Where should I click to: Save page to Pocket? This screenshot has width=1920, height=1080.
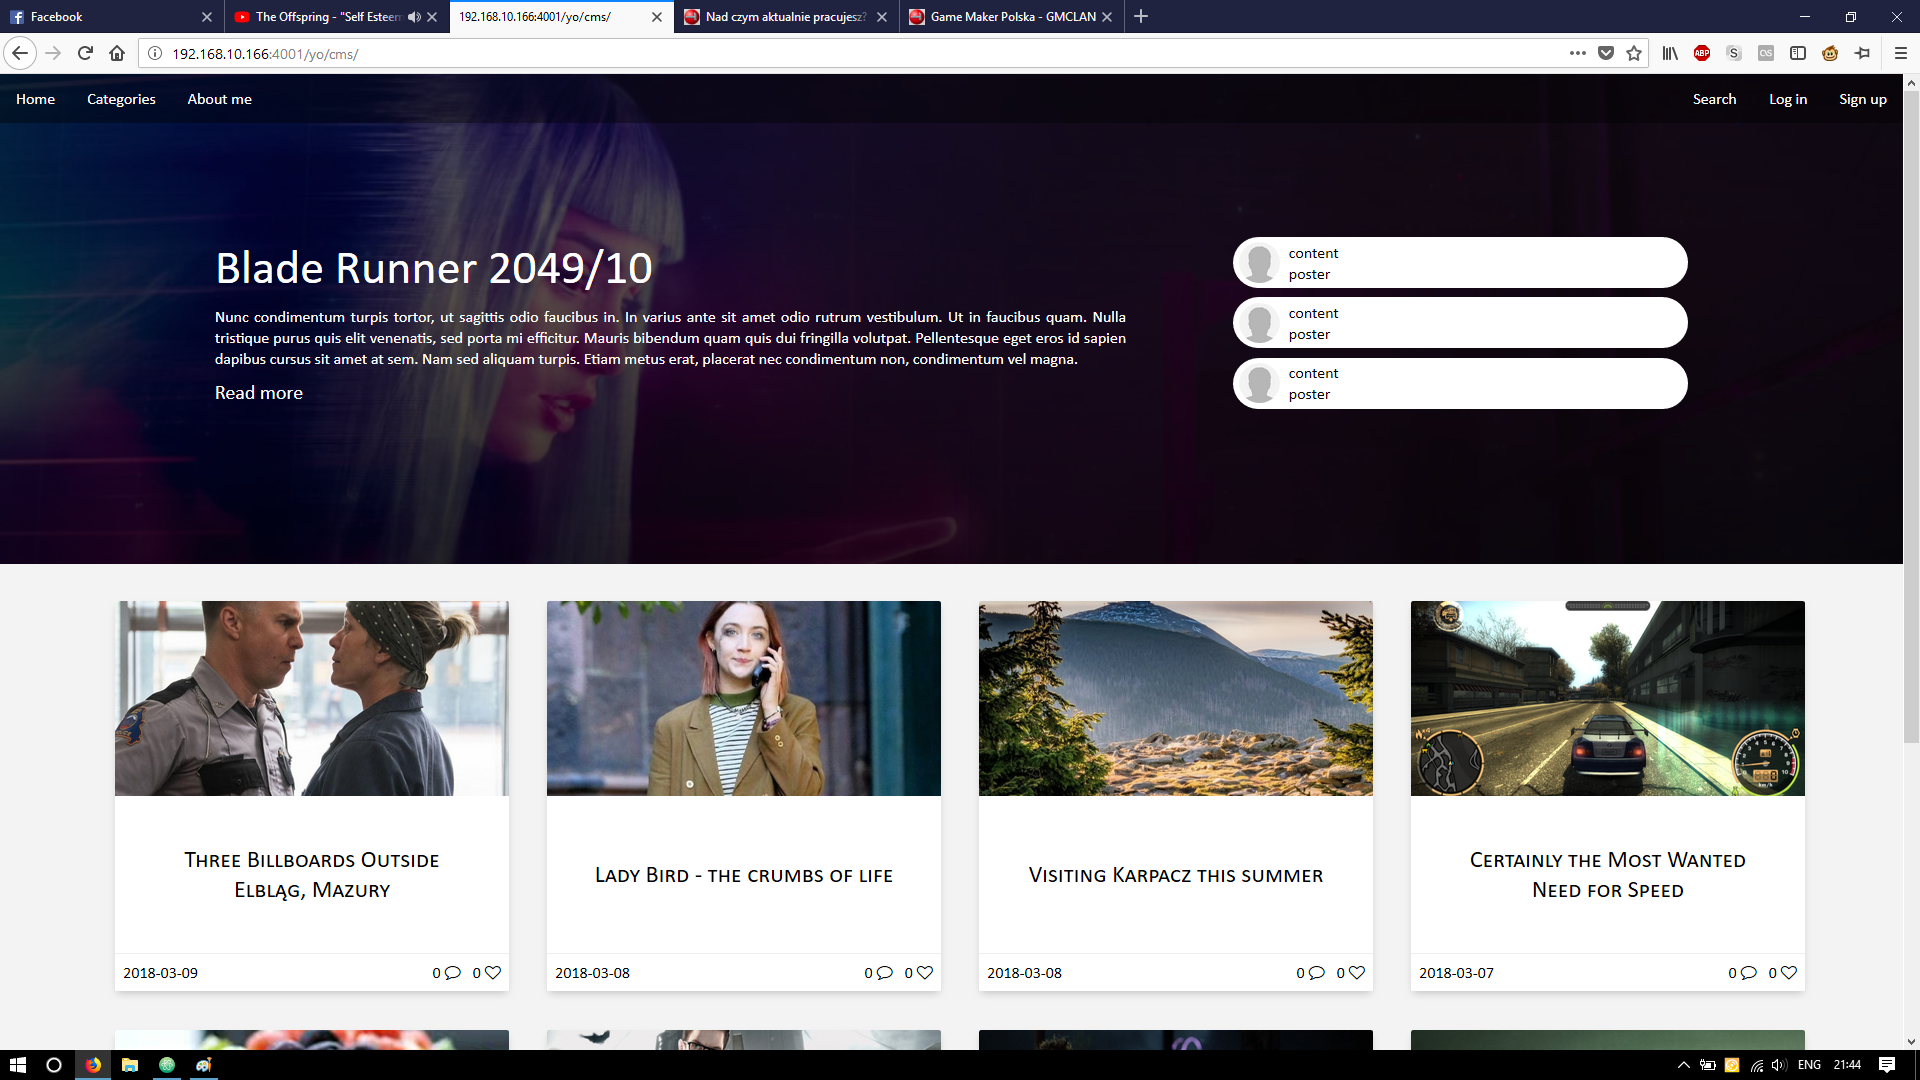1606,53
